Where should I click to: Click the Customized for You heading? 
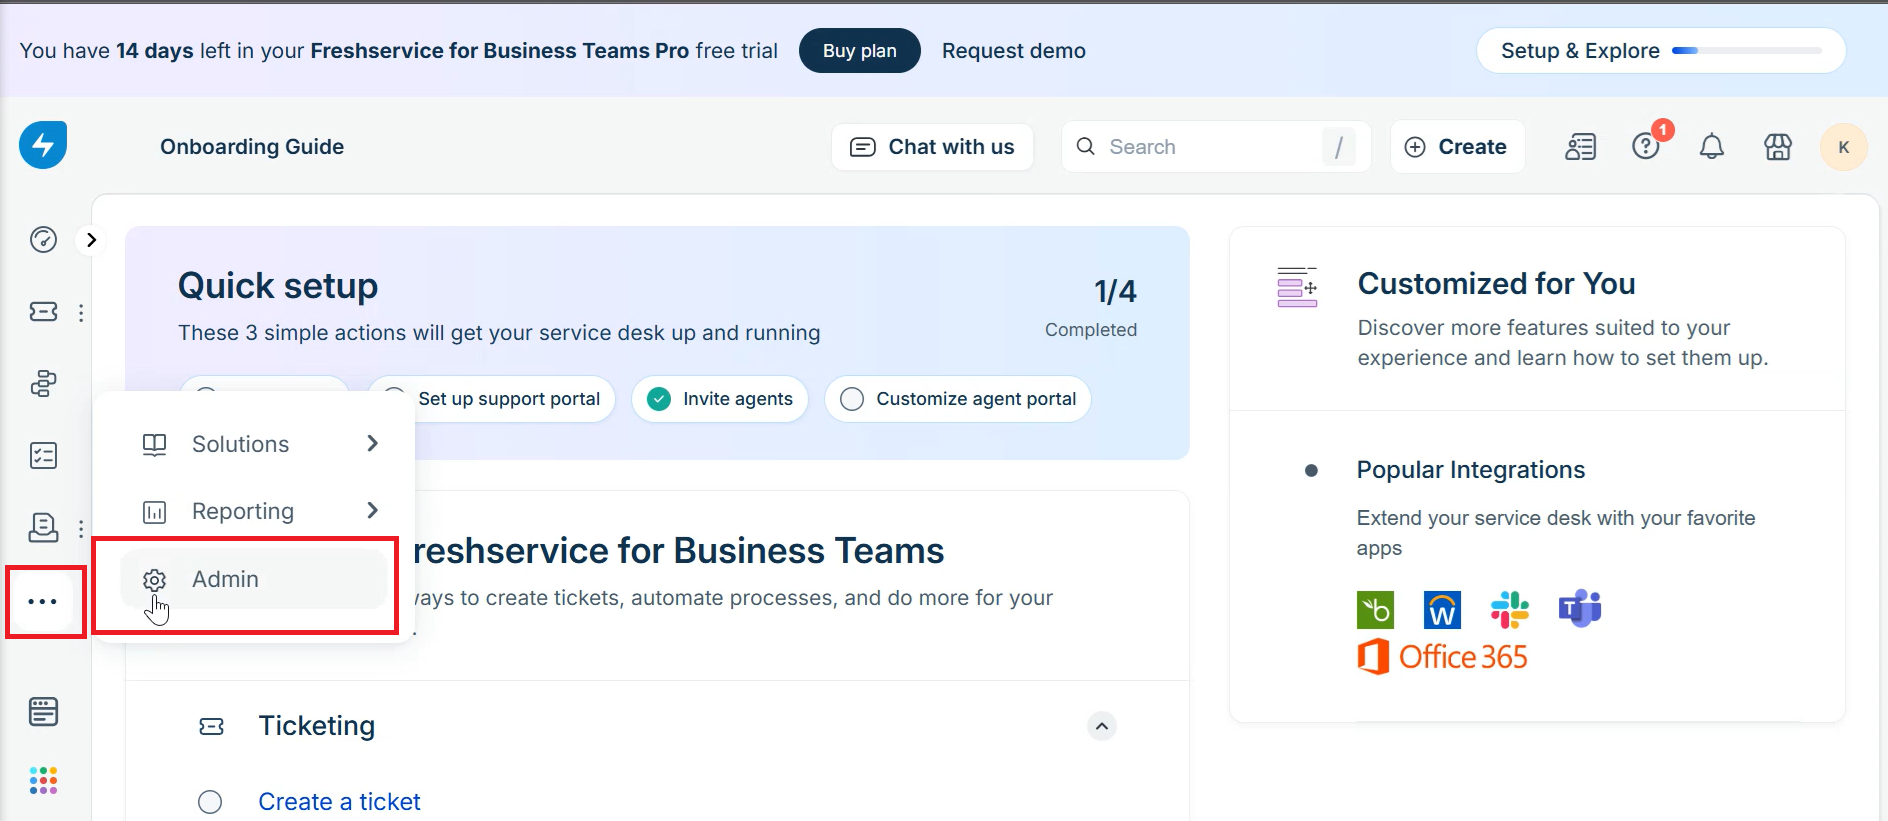(x=1496, y=284)
